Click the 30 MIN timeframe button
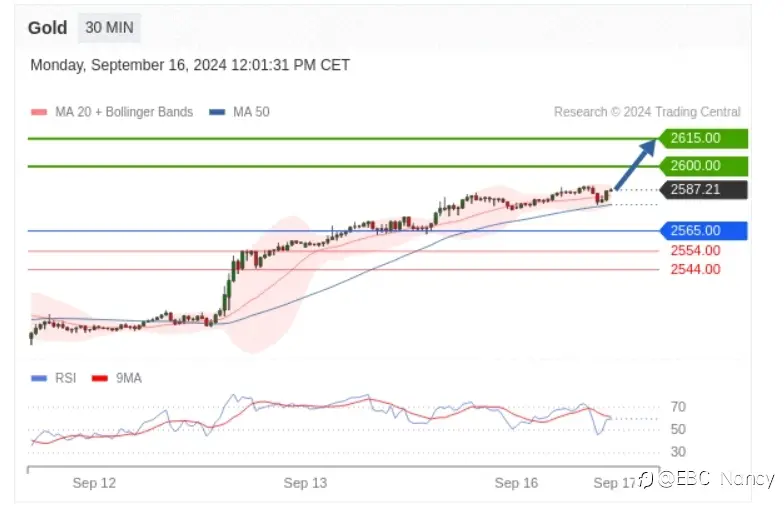 109,28
